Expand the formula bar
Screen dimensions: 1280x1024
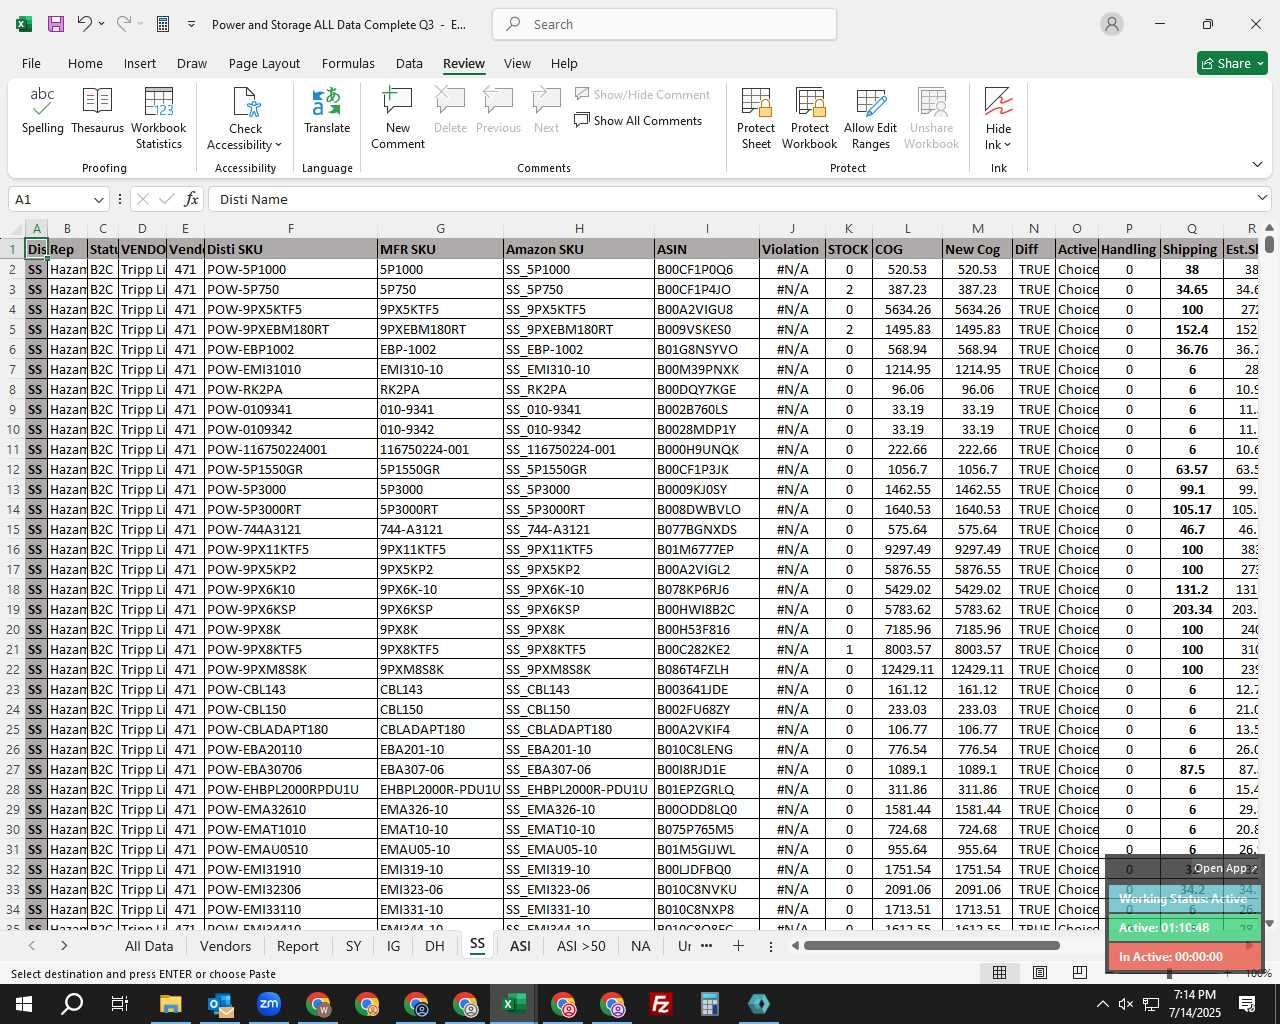tap(1262, 198)
